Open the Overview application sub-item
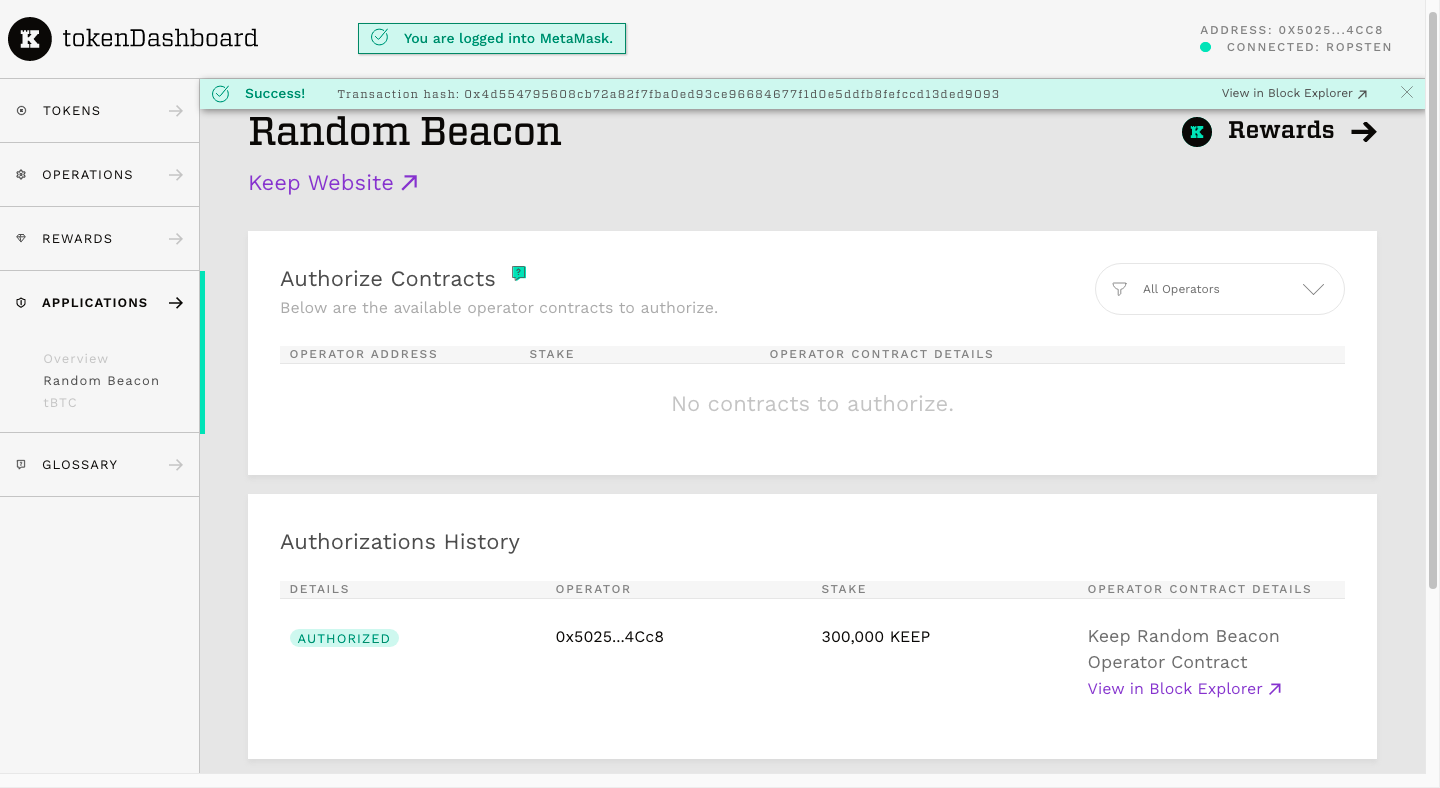The height and width of the screenshot is (788, 1440). click(x=76, y=359)
